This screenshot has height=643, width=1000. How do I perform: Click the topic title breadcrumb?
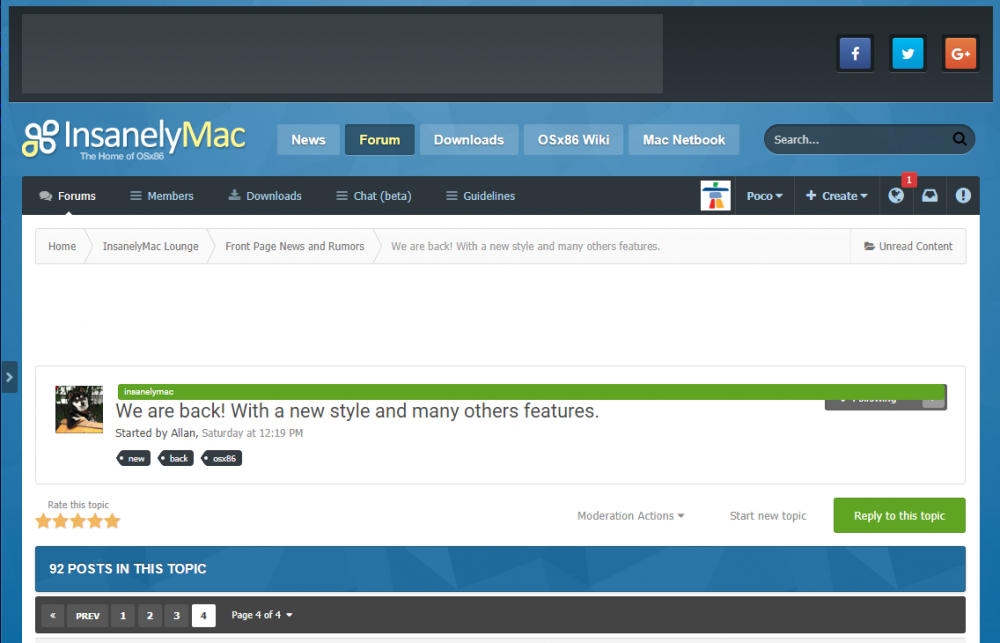(526, 246)
